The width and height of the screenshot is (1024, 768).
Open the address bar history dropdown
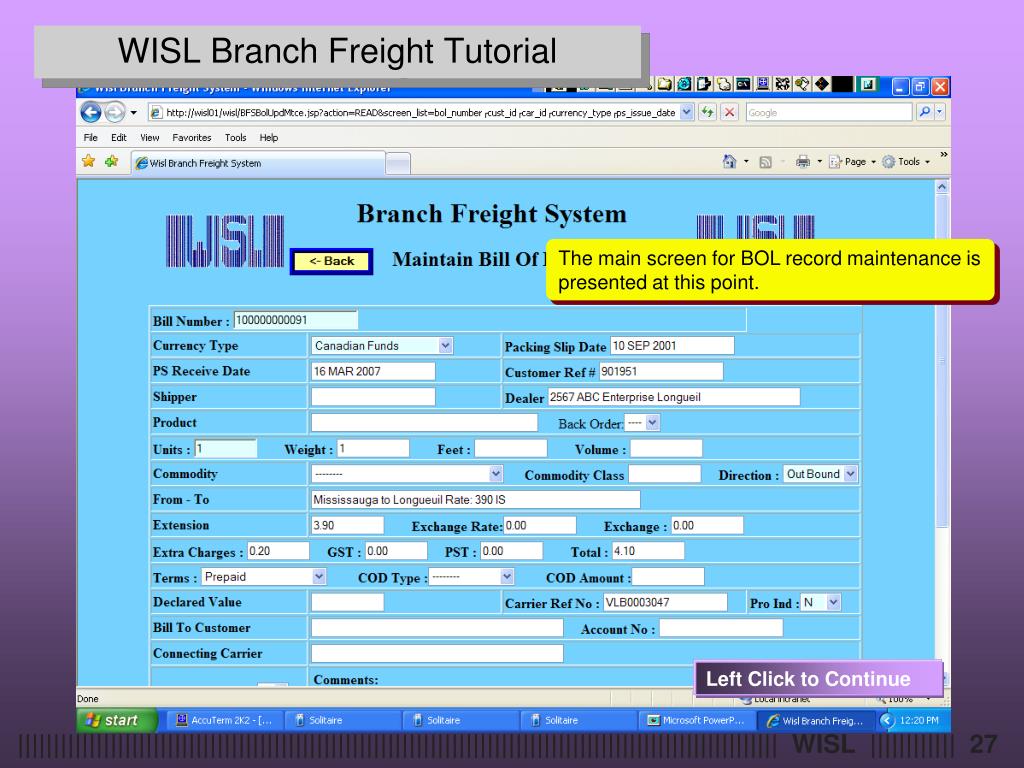(x=686, y=112)
